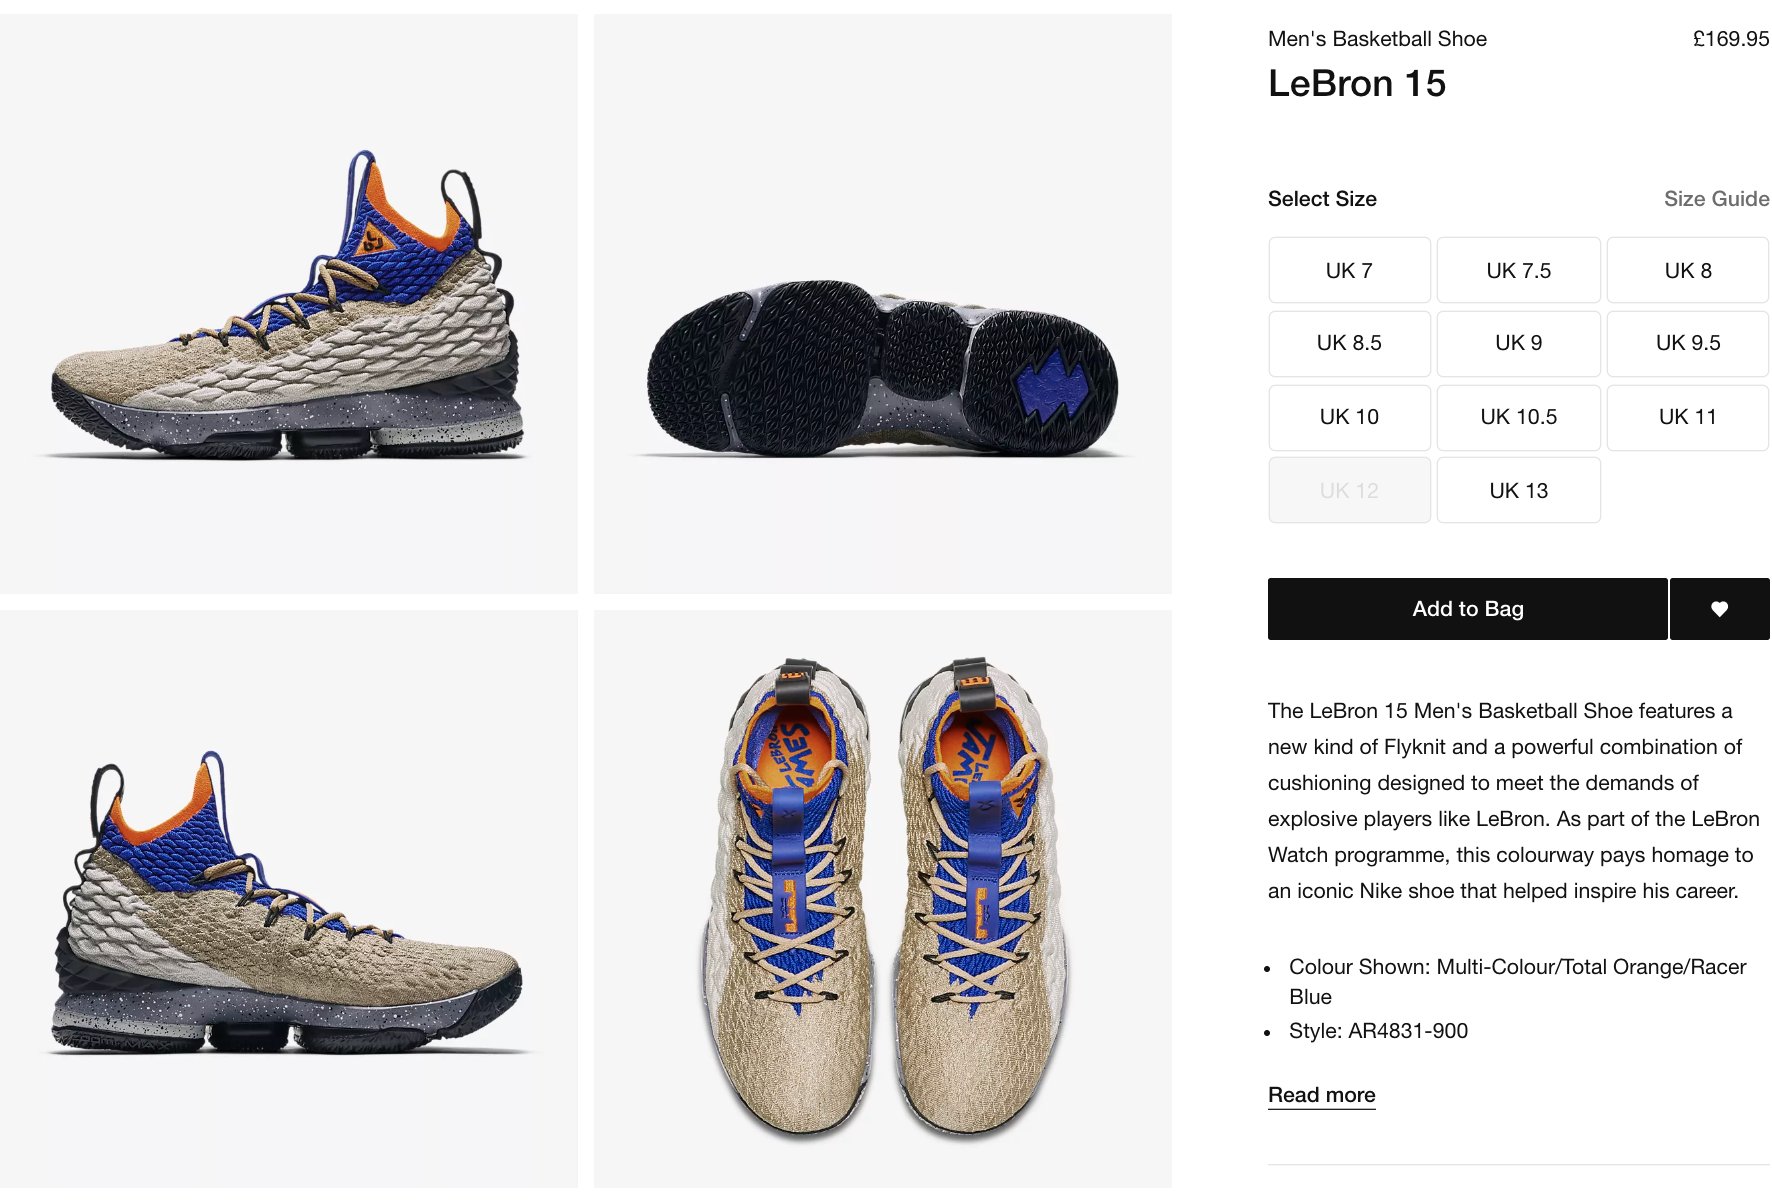The width and height of the screenshot is (1772, 1200).
Task: Pick size UK 8.5
Action: tap(1349, 343)
